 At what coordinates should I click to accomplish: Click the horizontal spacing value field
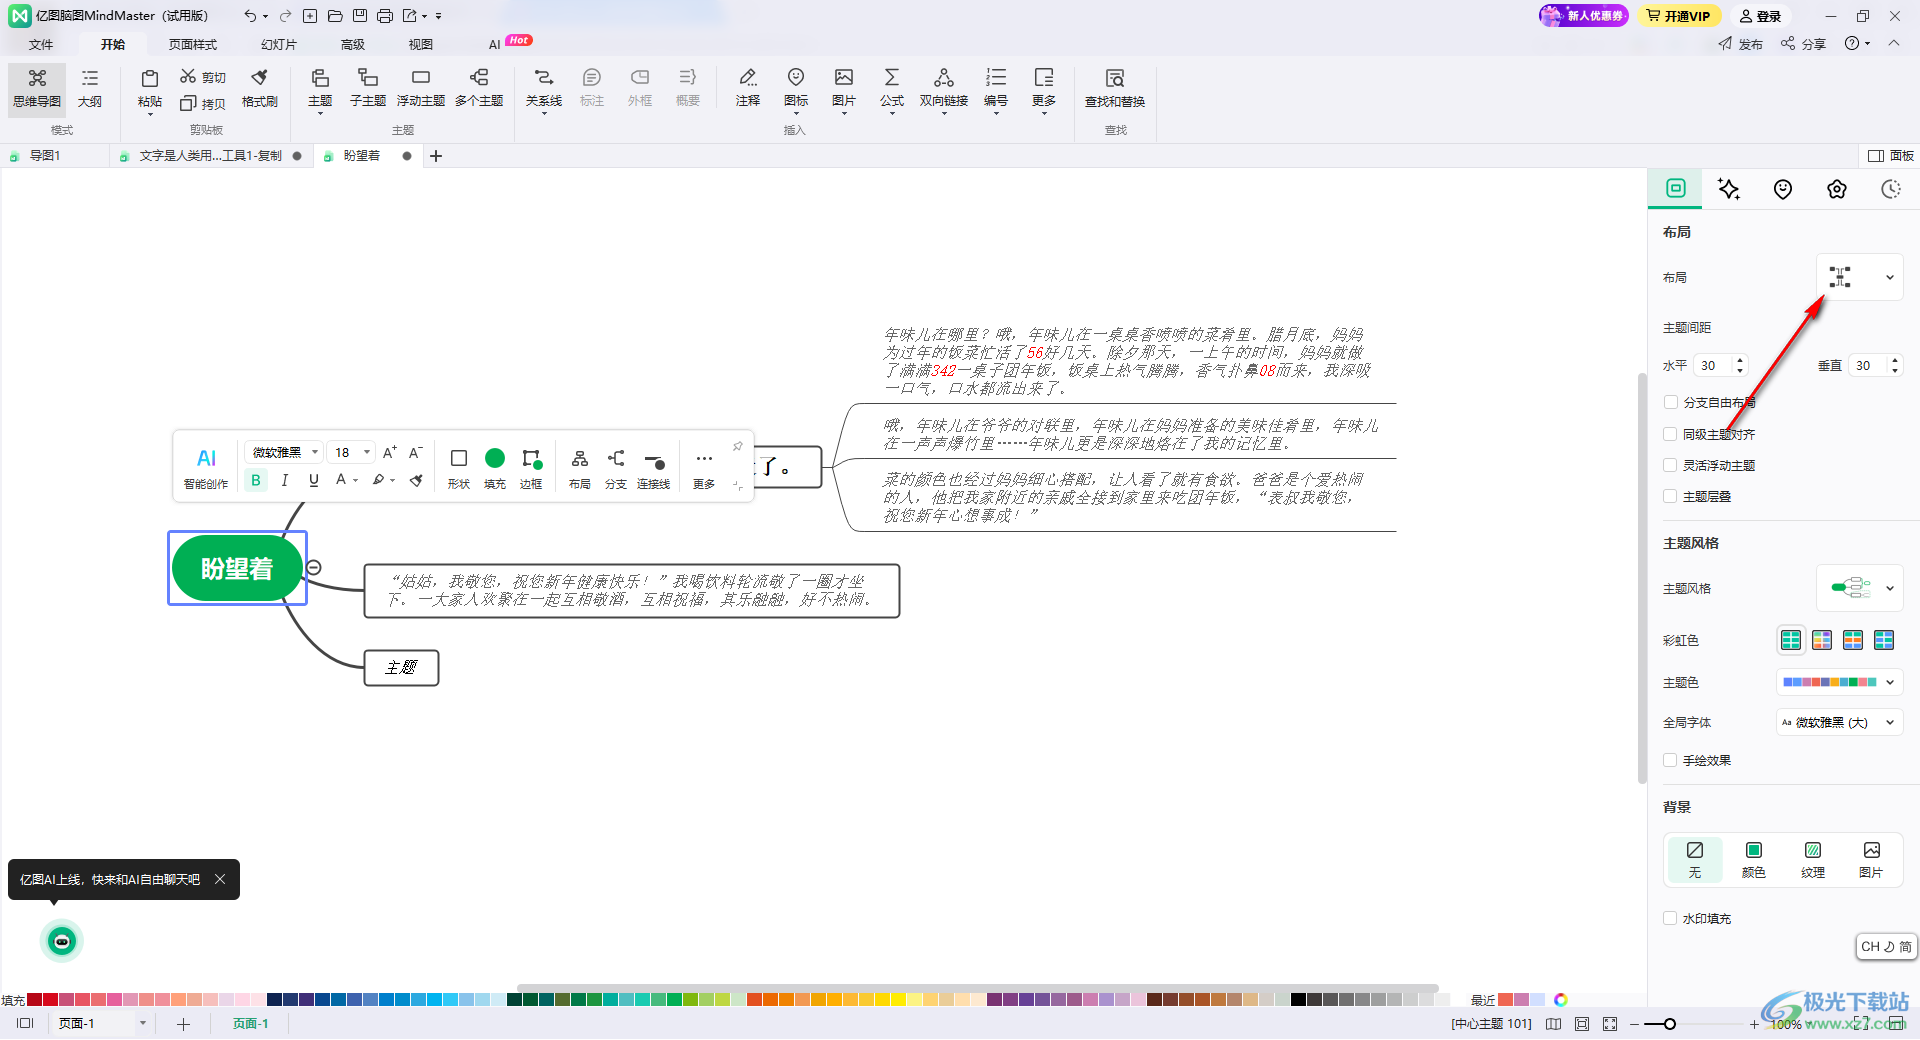(x=1712, y=365)
